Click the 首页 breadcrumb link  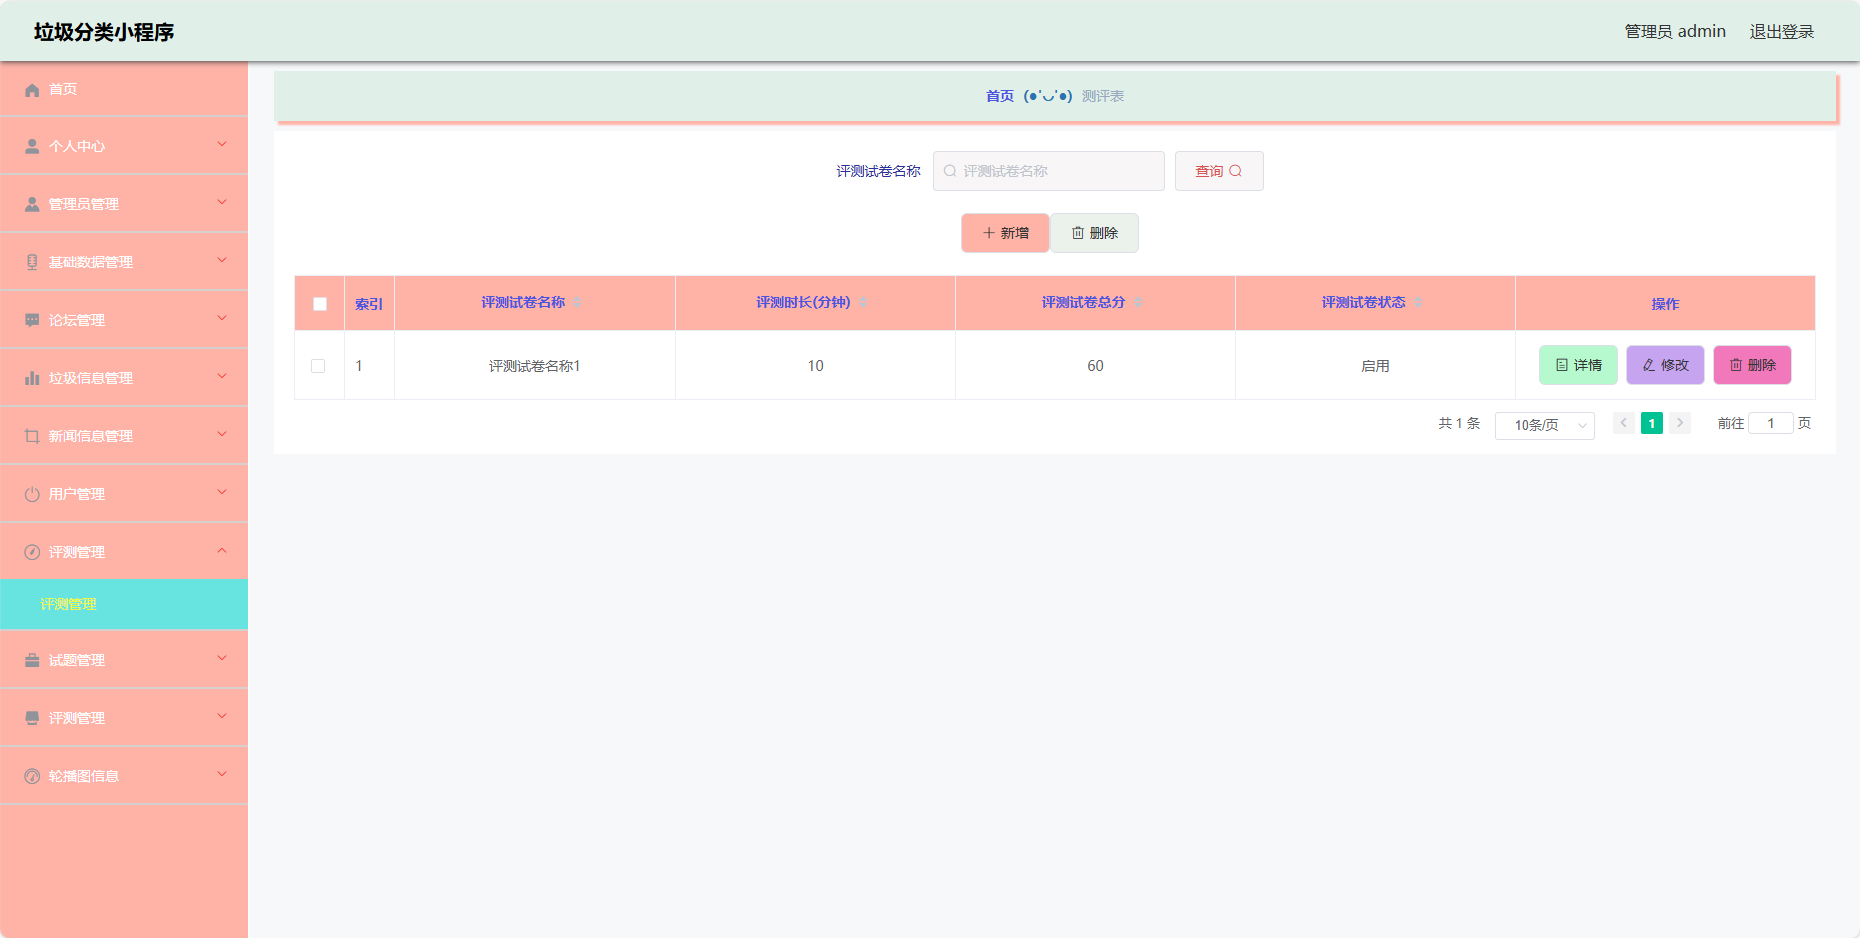1000,96
